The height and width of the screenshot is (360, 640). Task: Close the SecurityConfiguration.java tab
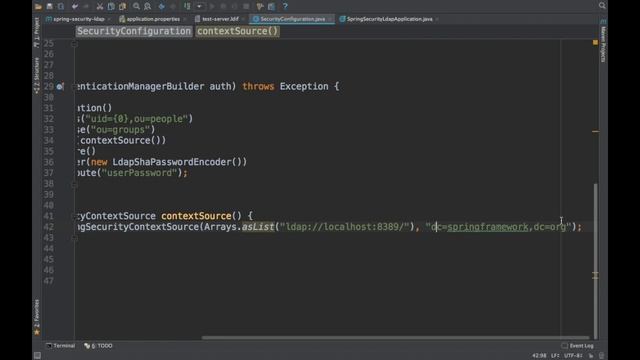(x=330, y=19)
